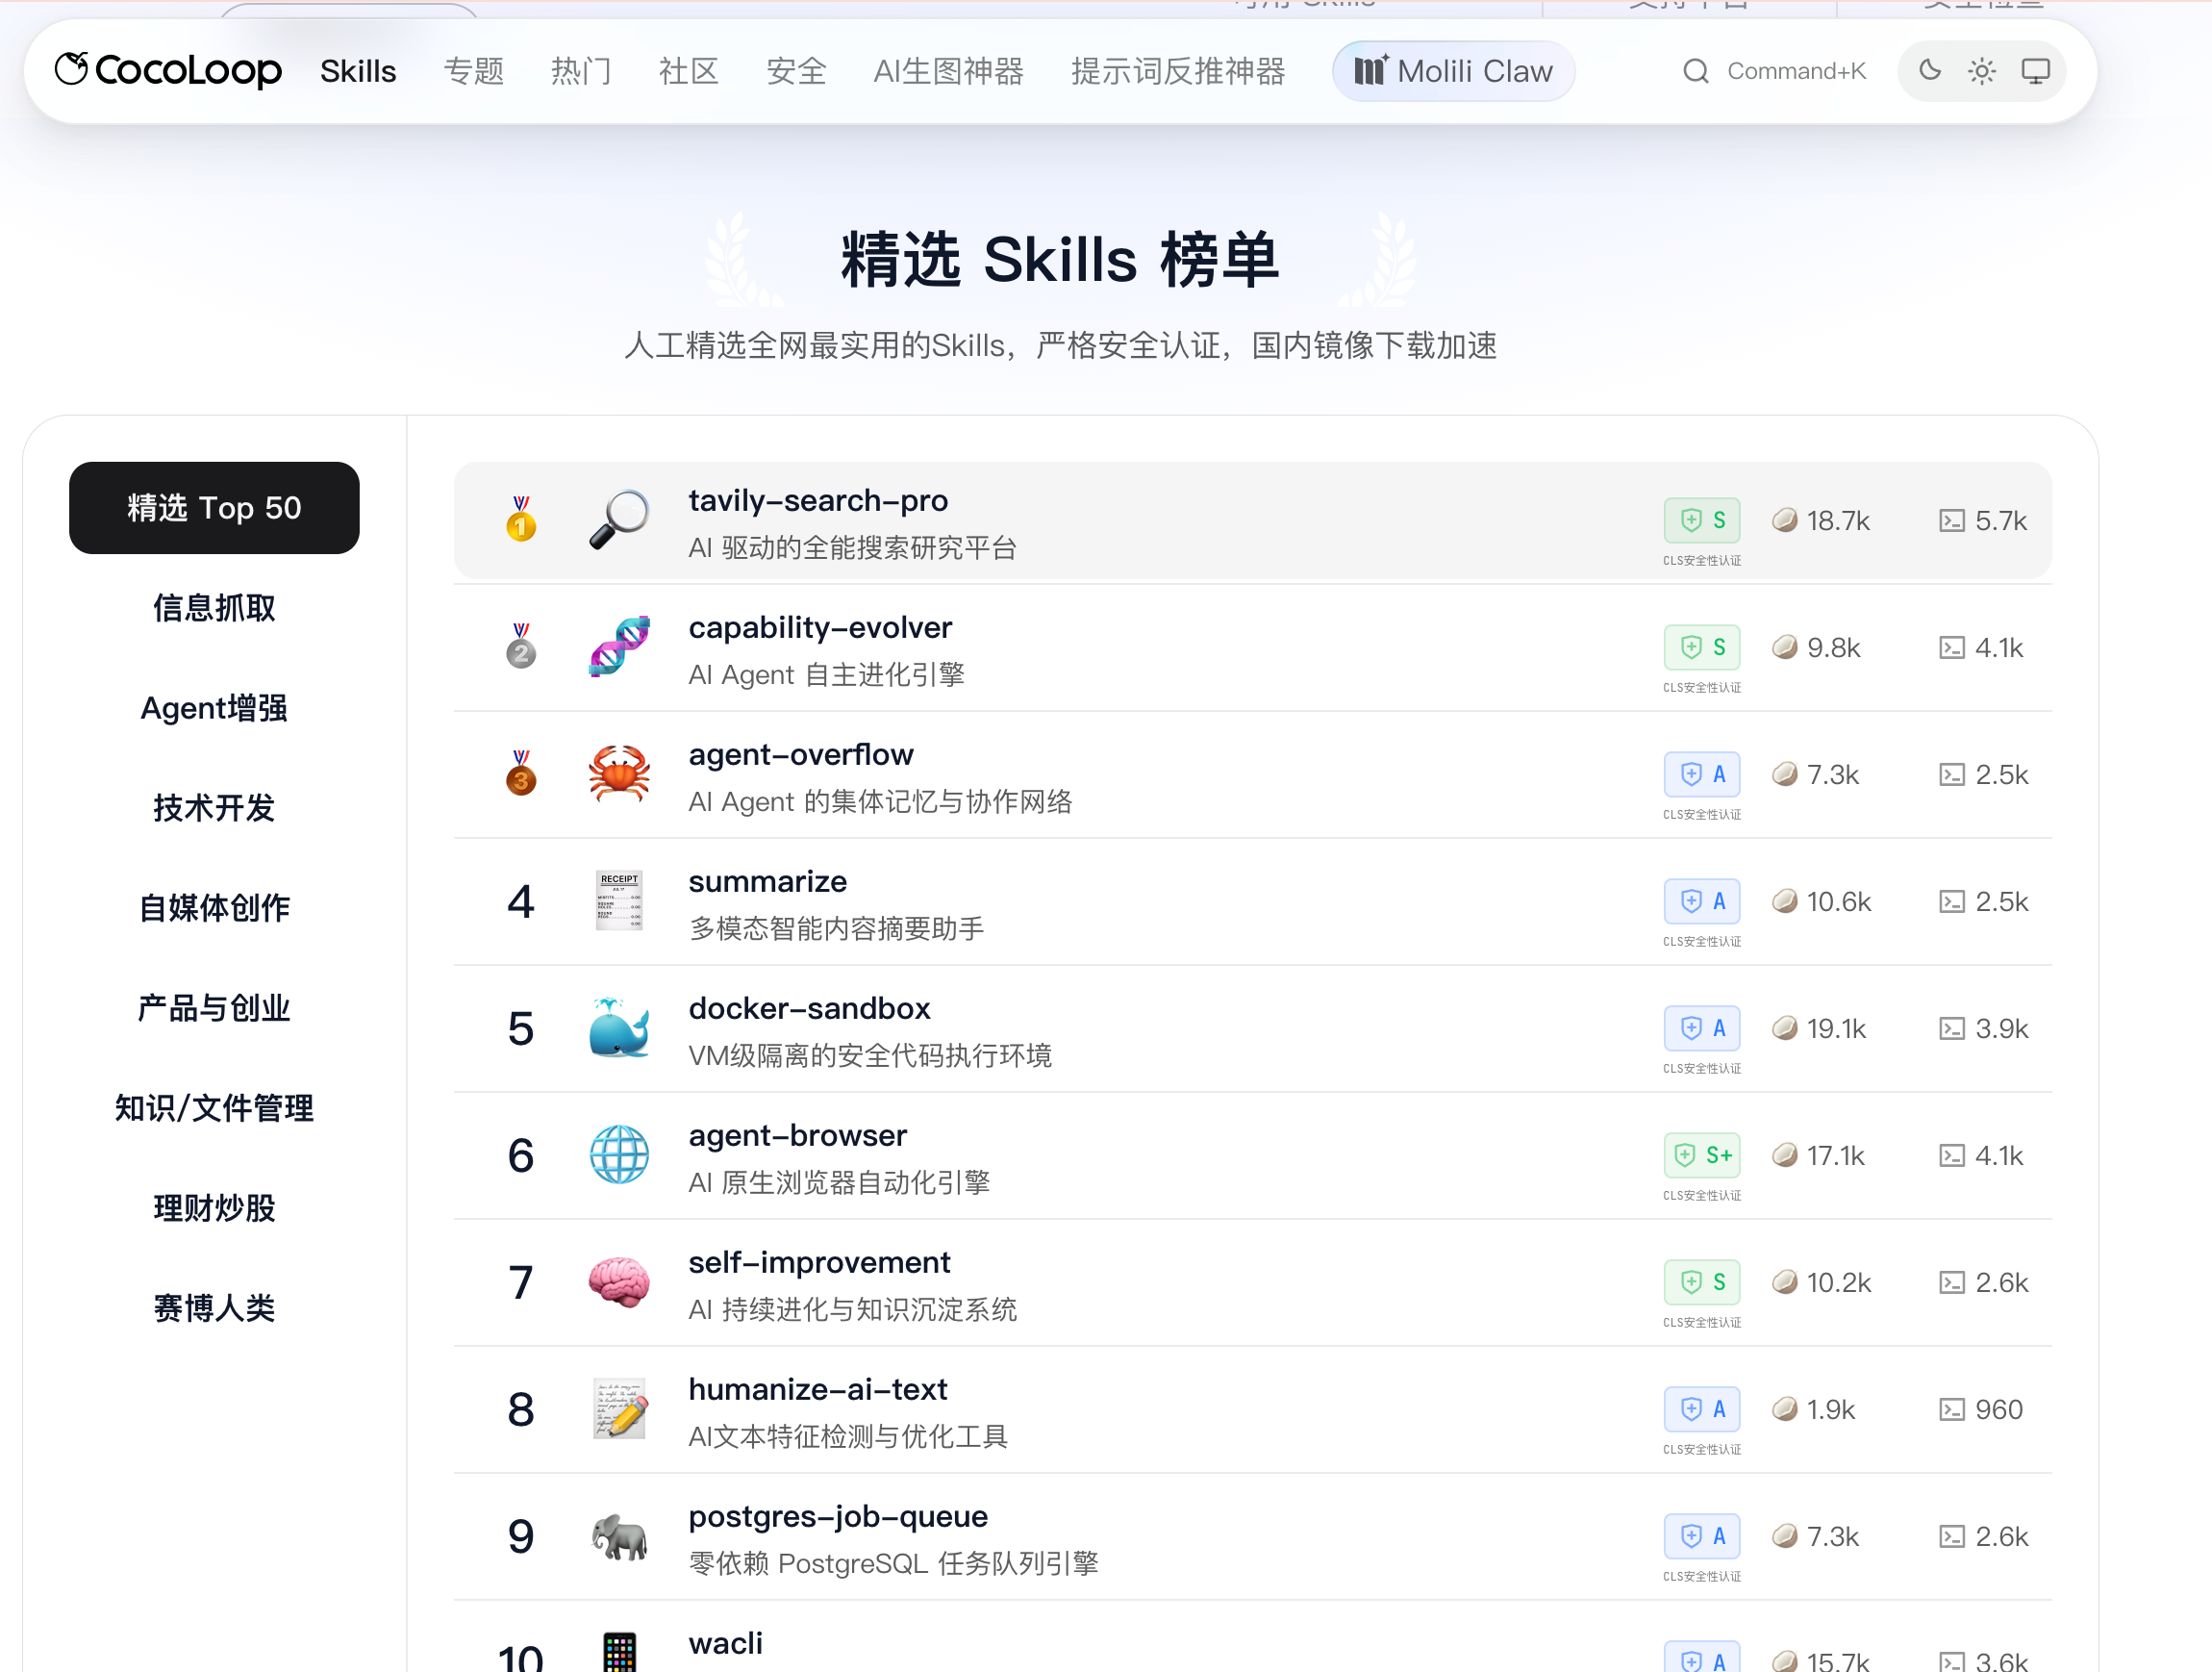The height and width of the screenshot is (1672, 2212).
Task: Select system theme monitor icon
Action: tap(2036, 71)
